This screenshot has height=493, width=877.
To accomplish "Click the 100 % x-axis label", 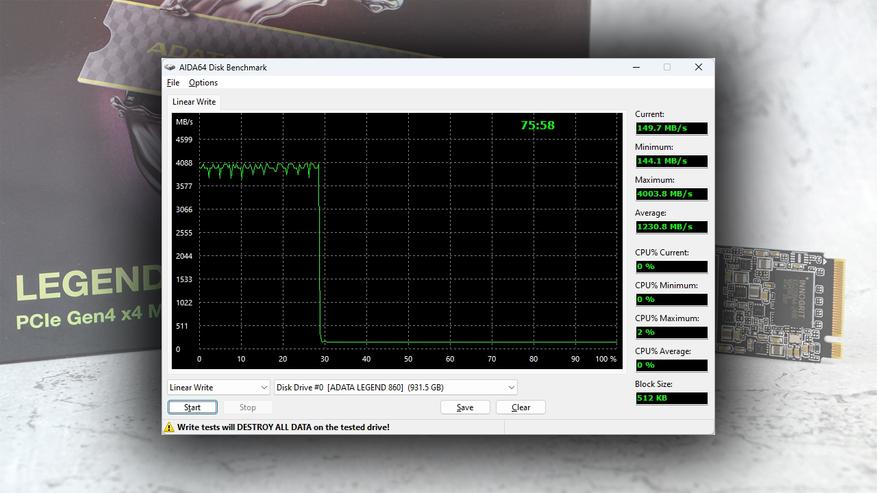I will click(606, 359).
